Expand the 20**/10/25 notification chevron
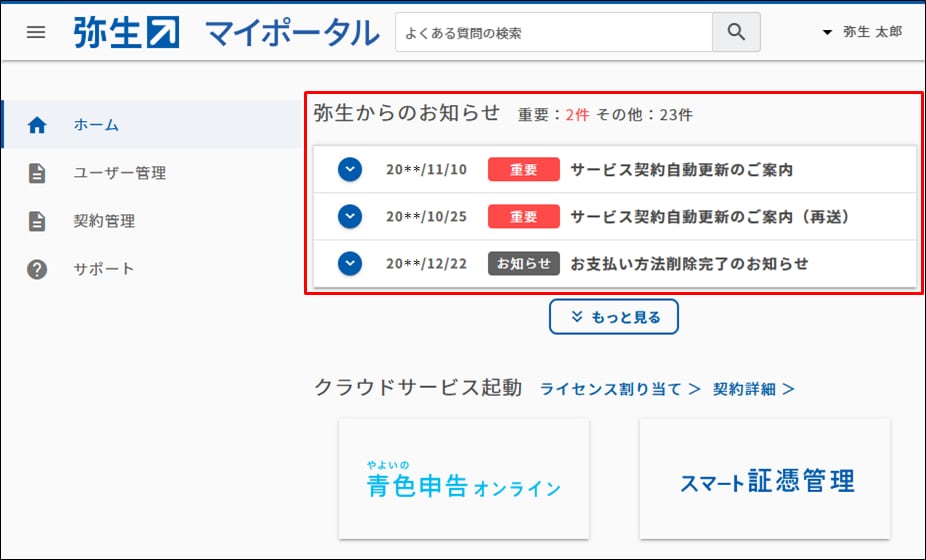 (349, 216)
